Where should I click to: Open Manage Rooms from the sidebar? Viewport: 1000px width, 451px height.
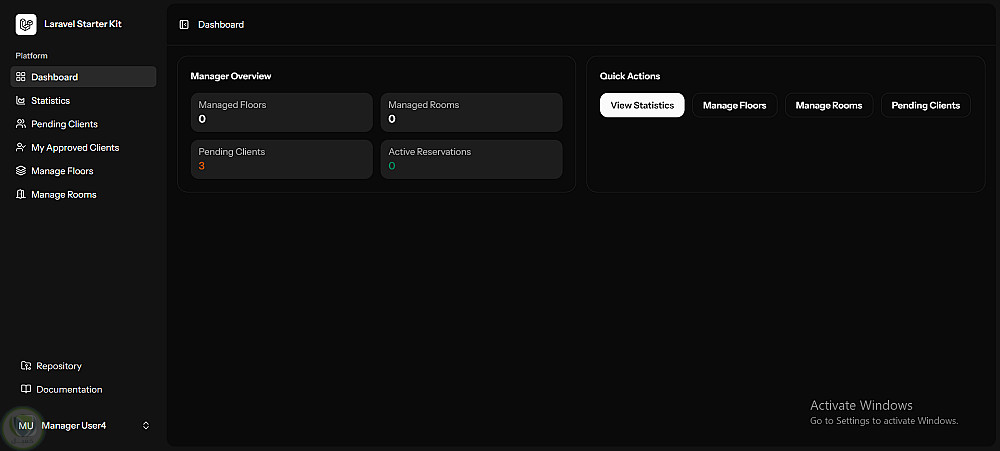(x=84, y=195)
